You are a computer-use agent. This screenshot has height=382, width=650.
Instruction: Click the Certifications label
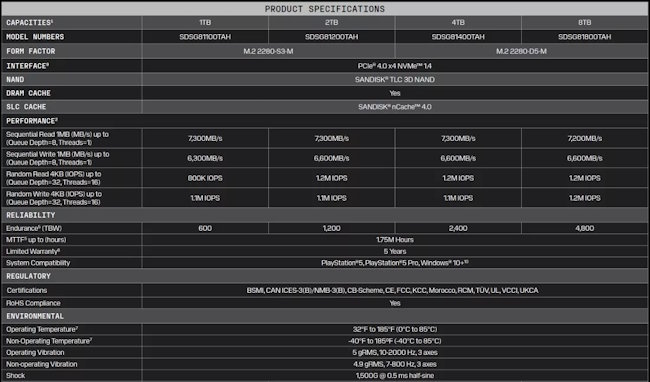click(x=27, y=290)
